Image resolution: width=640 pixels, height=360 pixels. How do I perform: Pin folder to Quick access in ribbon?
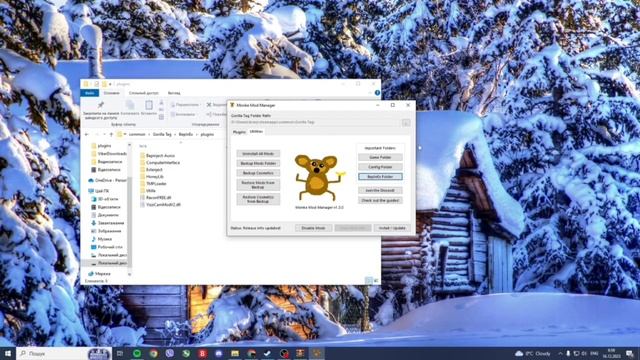101,111
